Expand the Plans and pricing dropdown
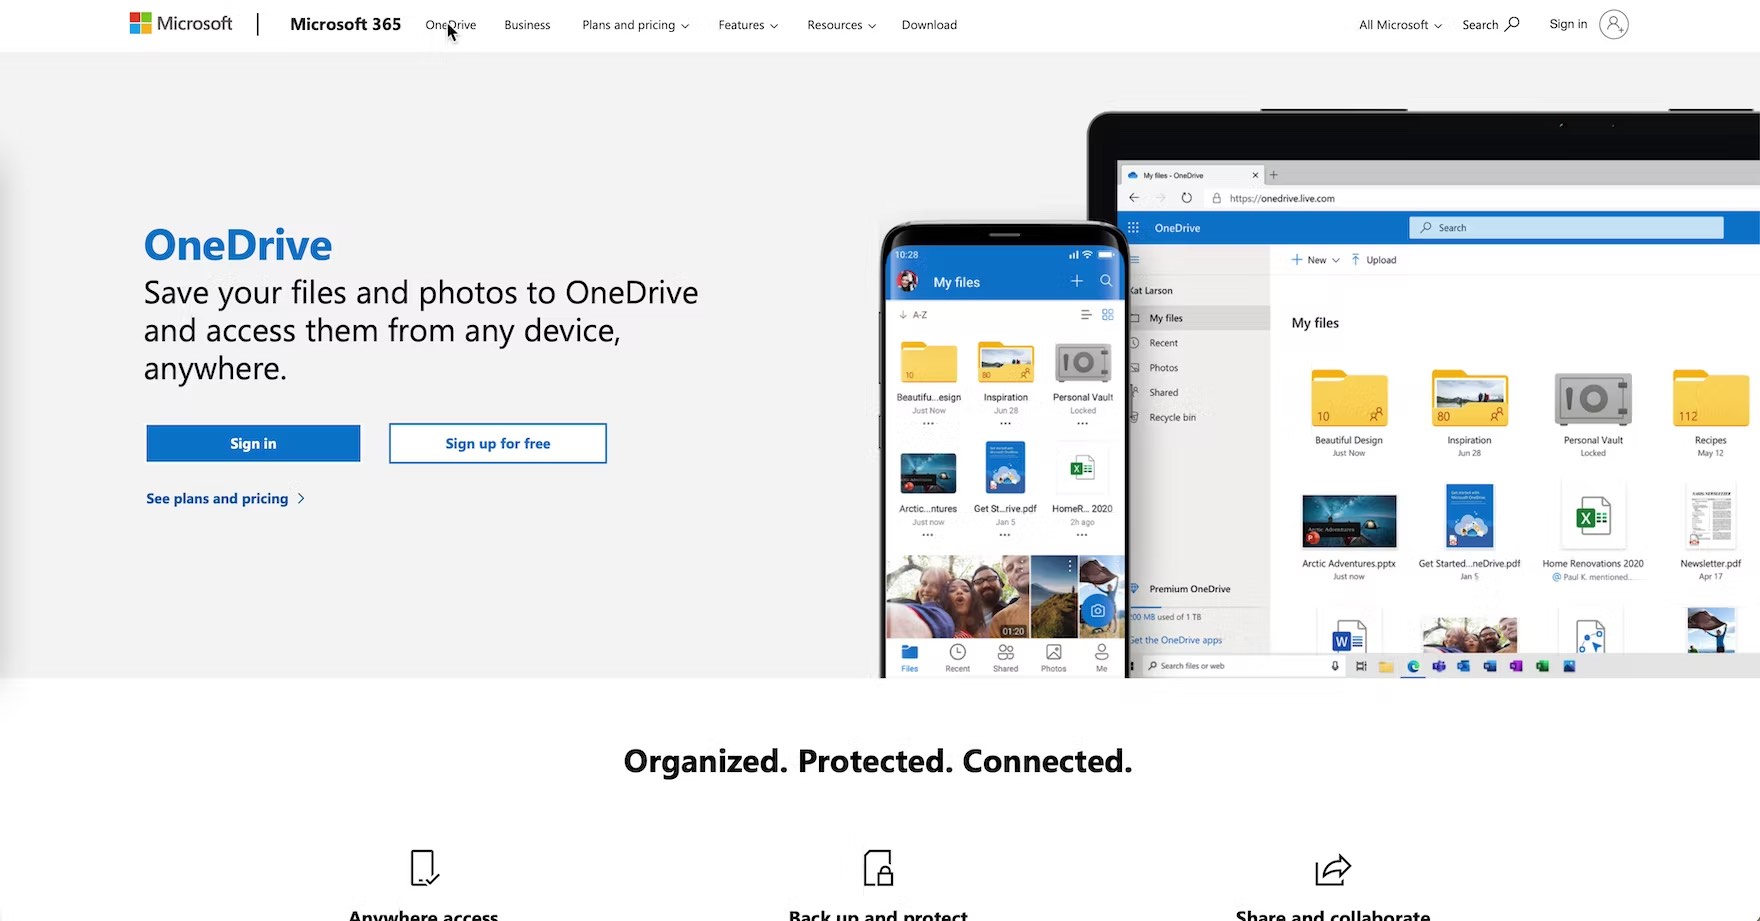This screenshot has height=921, width=1760. point(635,25)
